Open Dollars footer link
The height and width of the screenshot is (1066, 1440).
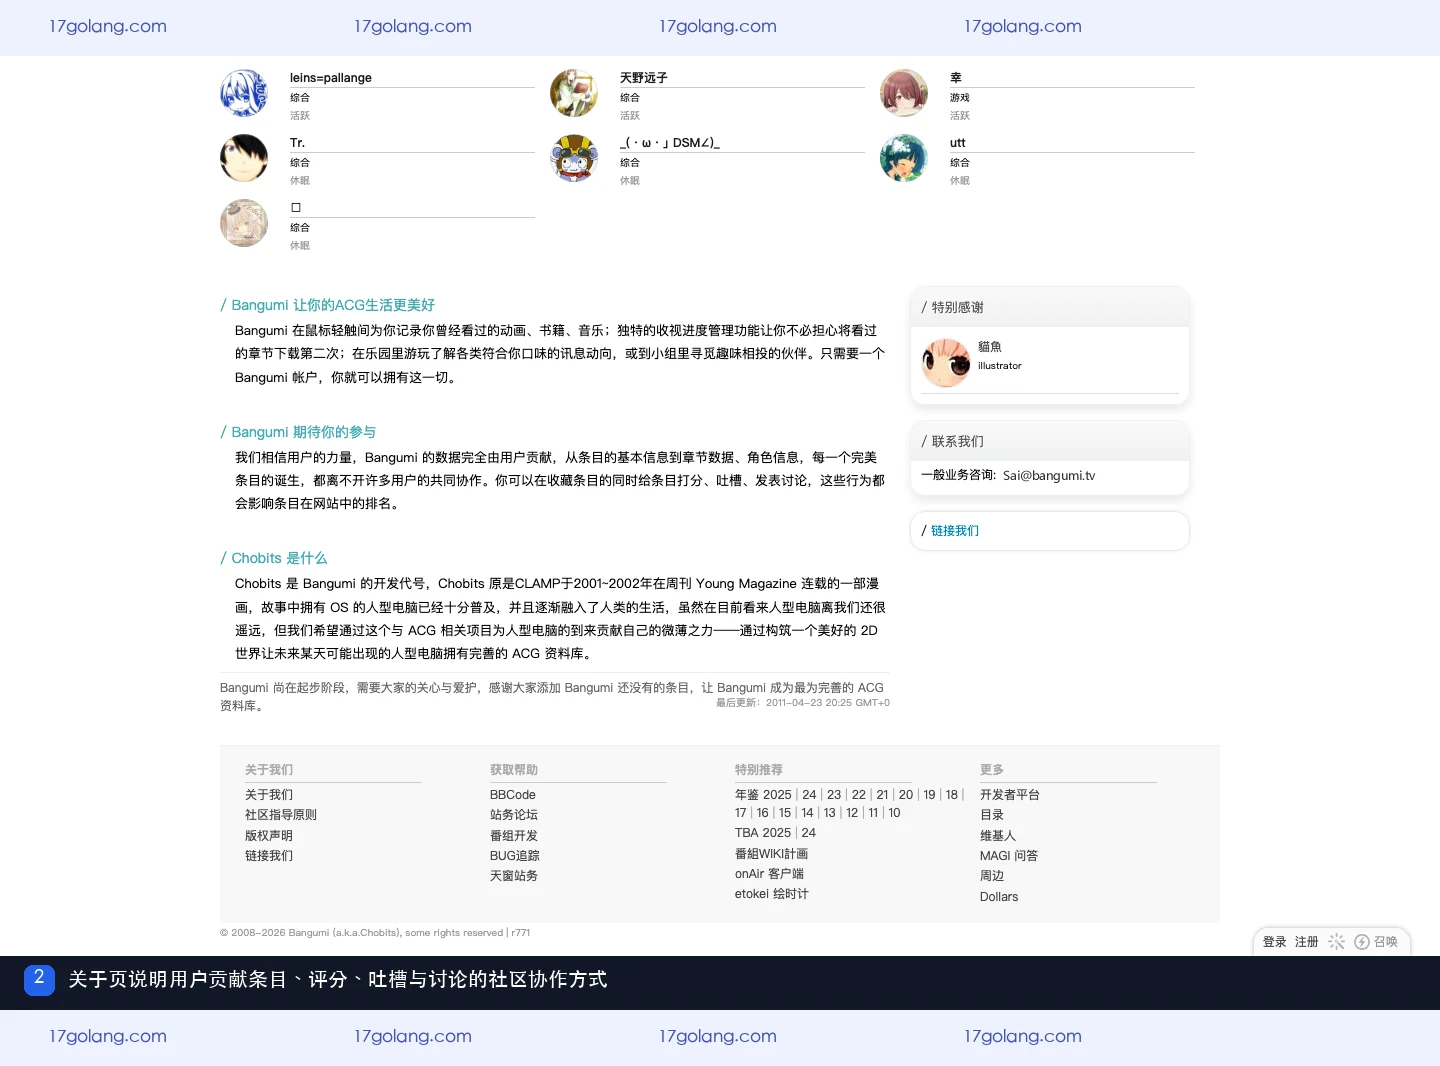pos(999,897)
